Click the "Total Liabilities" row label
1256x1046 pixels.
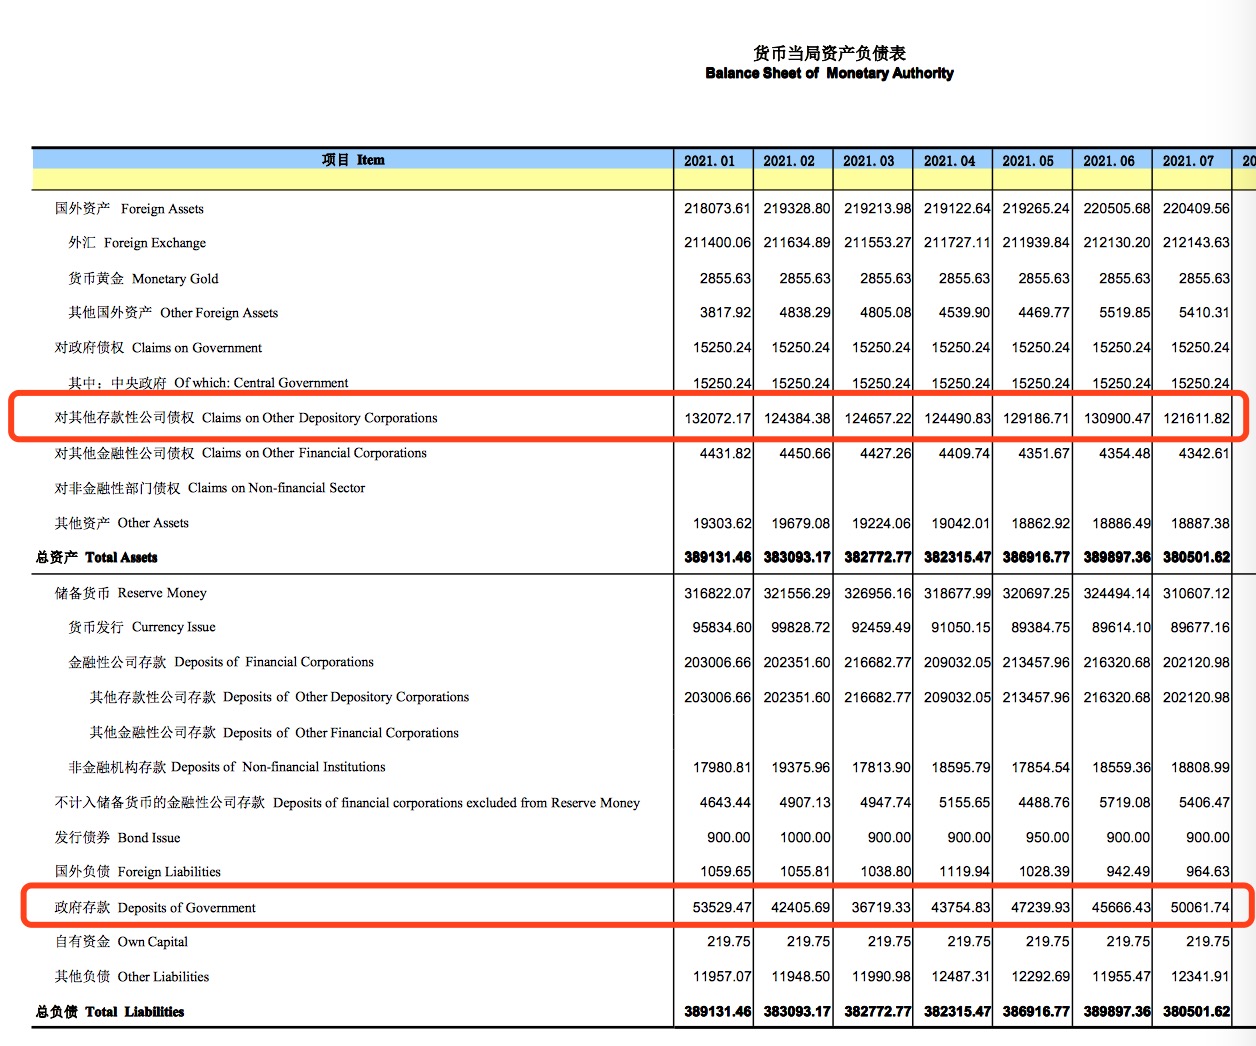click(x=111, y=1012)
